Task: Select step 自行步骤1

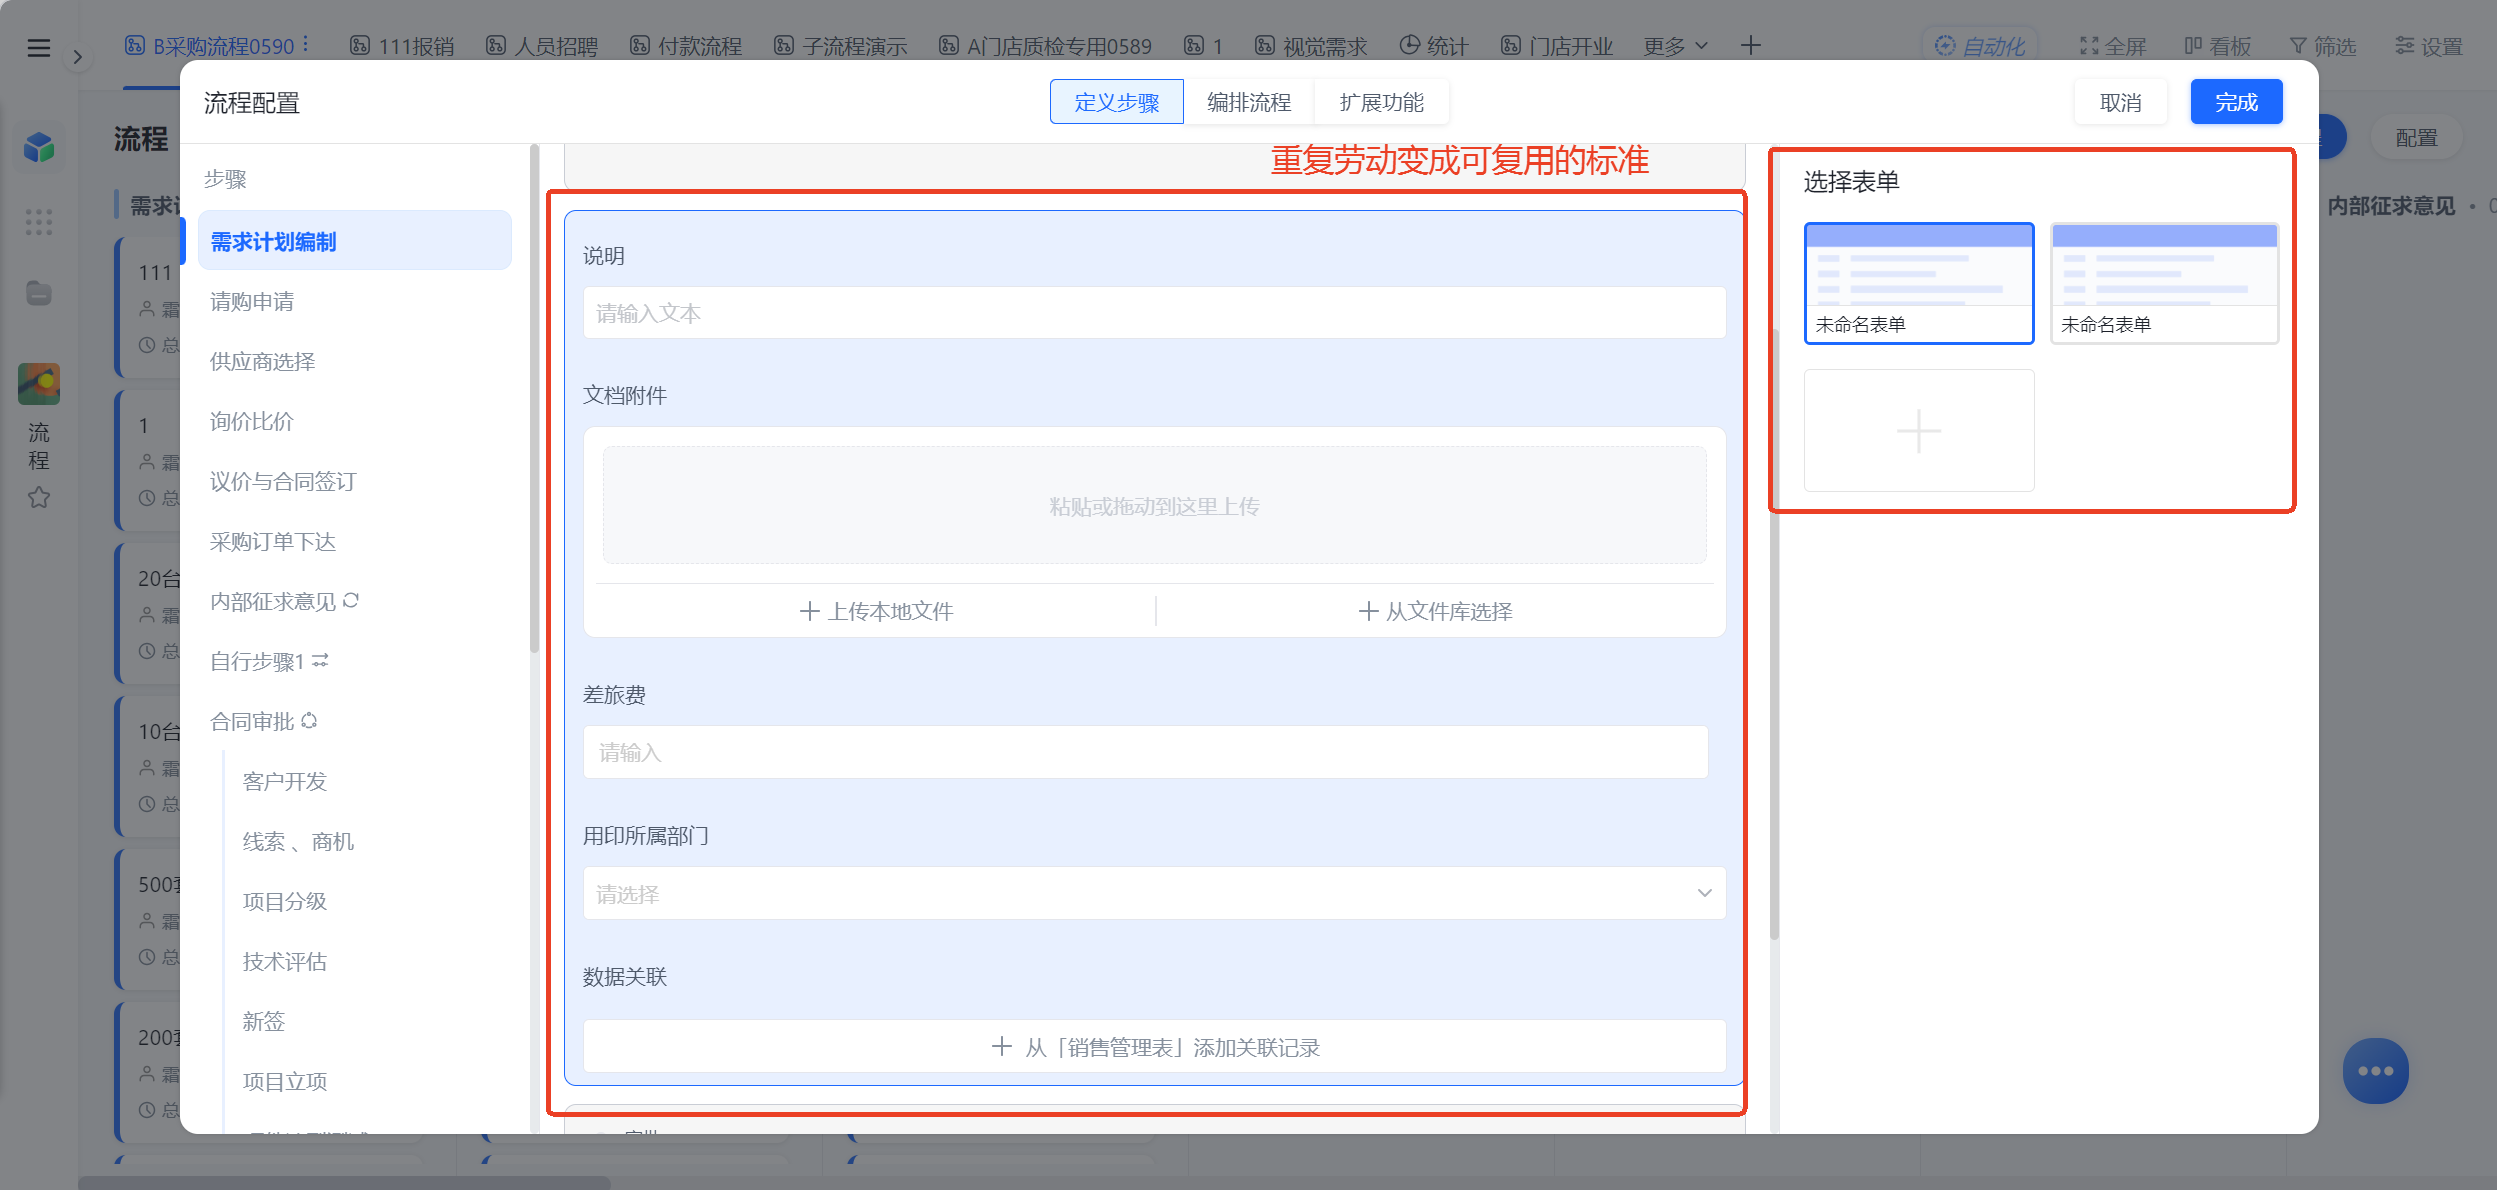Action: tap(256, 661)
